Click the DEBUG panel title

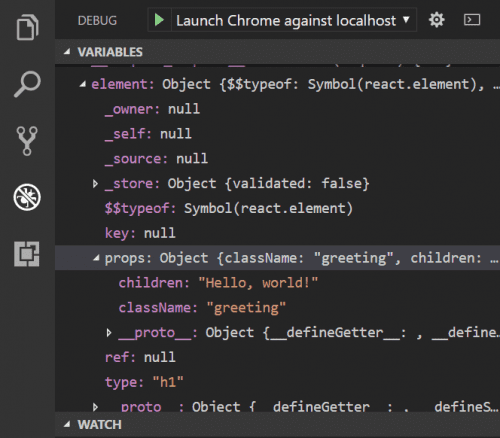(x=97, y=21)
